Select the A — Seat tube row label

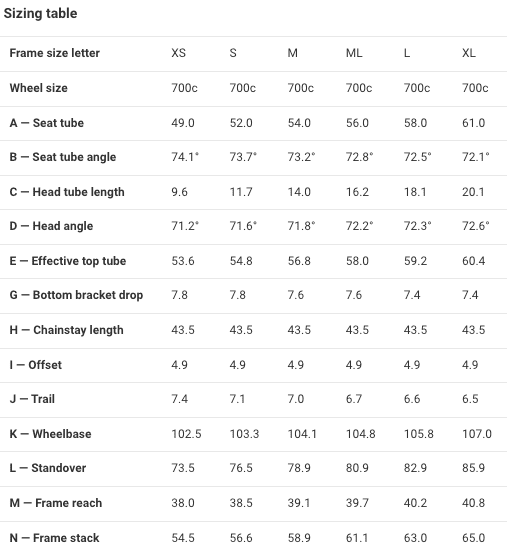tap(47, 123)
